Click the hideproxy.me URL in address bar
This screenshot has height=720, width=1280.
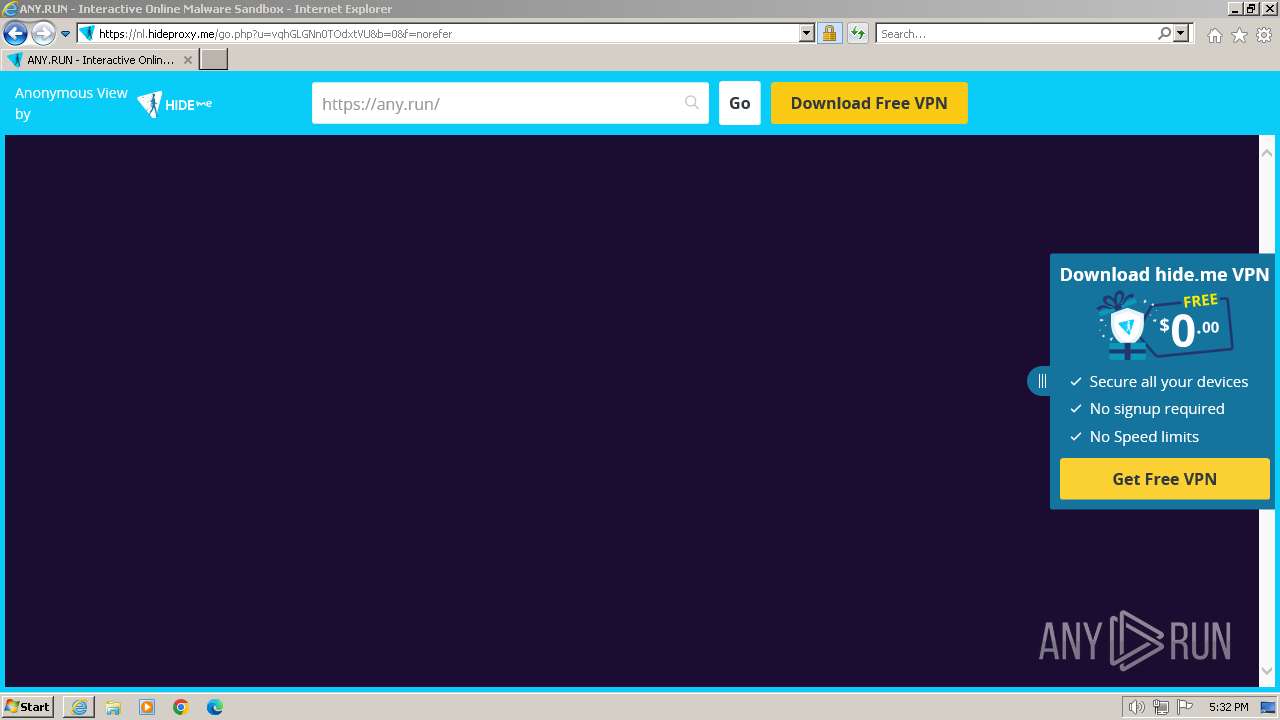(x=275, y=34)
